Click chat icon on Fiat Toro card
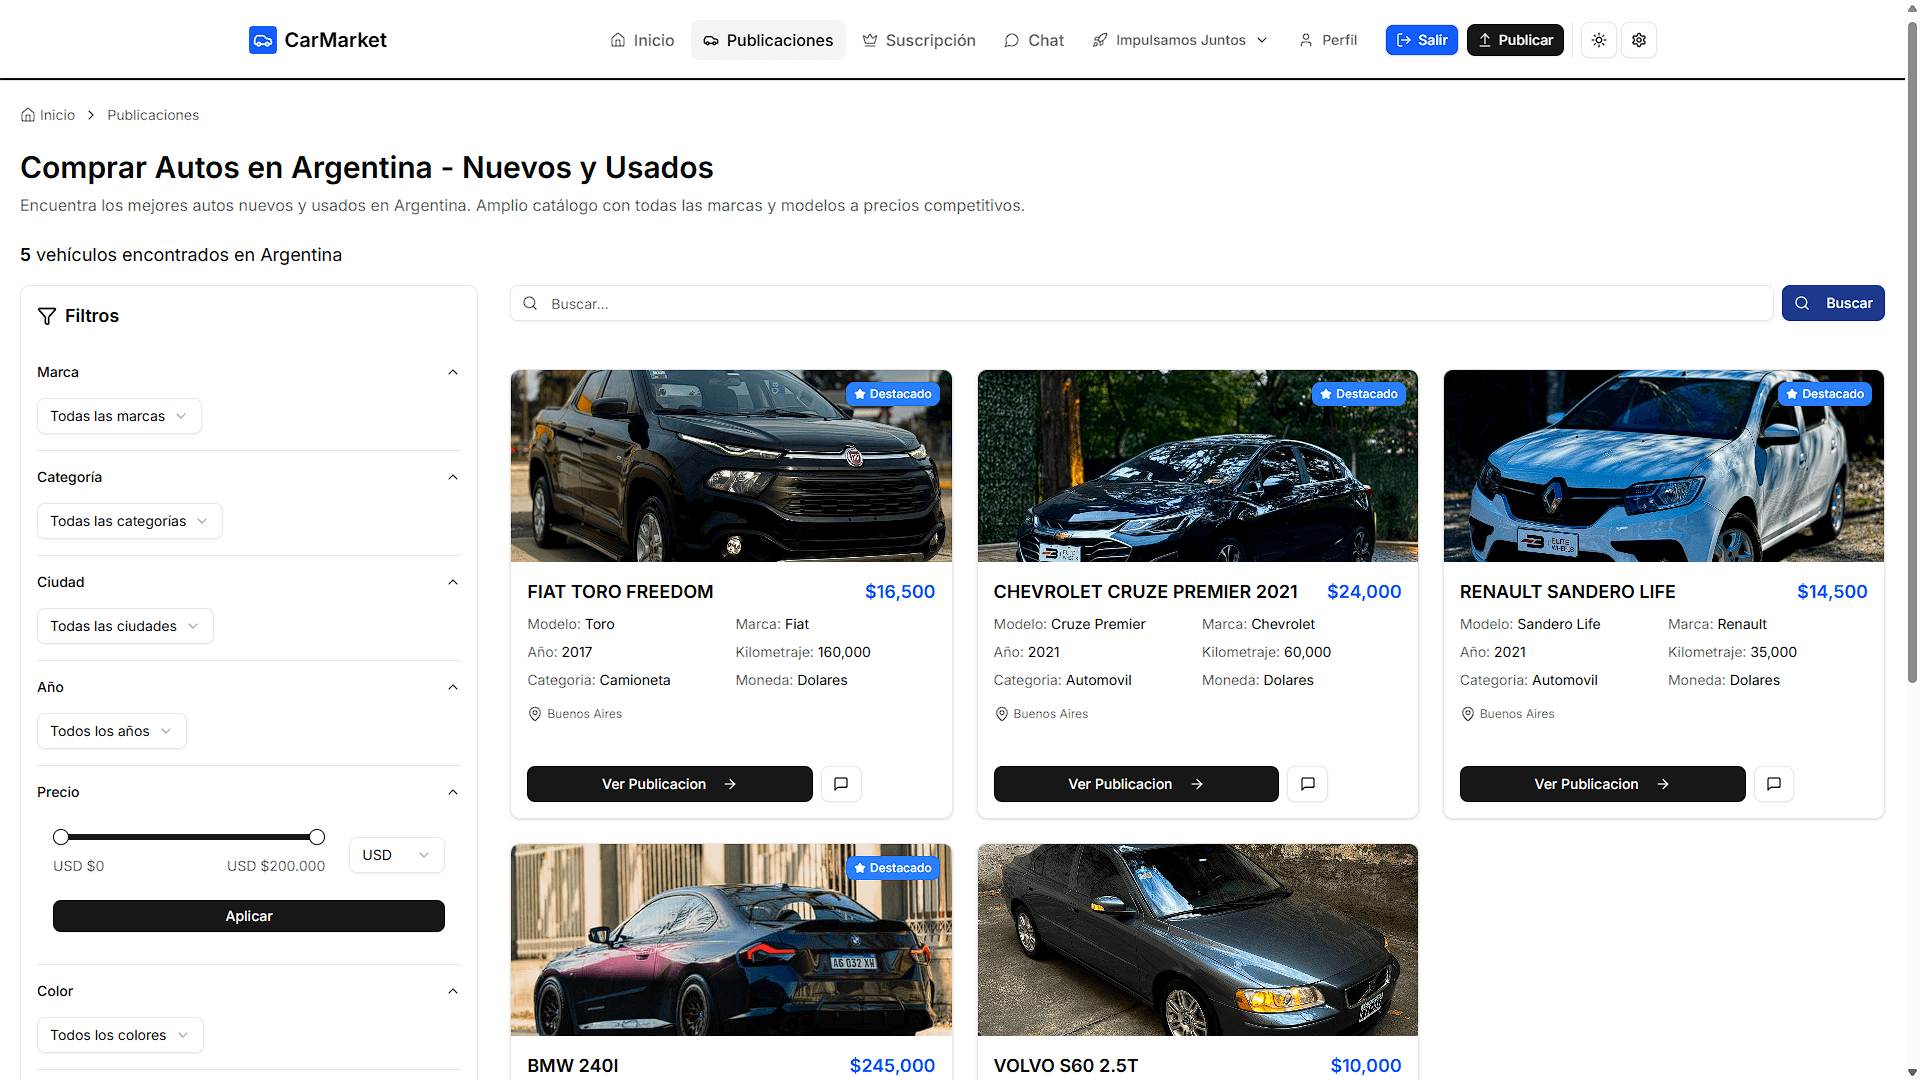The image size is (1920, 1080). (841, 784)
